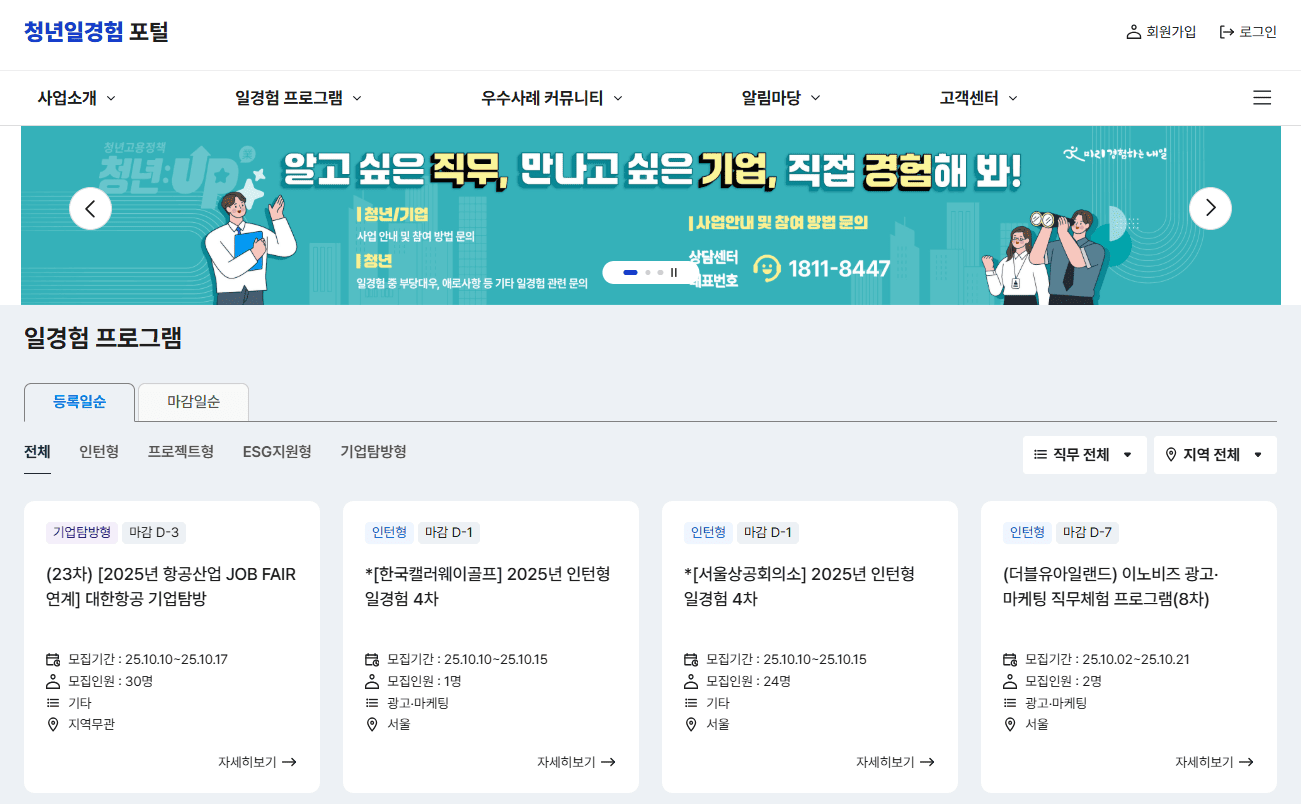
Task: Open the 지역 전체 dropdown
Action: pos(1215,454)
